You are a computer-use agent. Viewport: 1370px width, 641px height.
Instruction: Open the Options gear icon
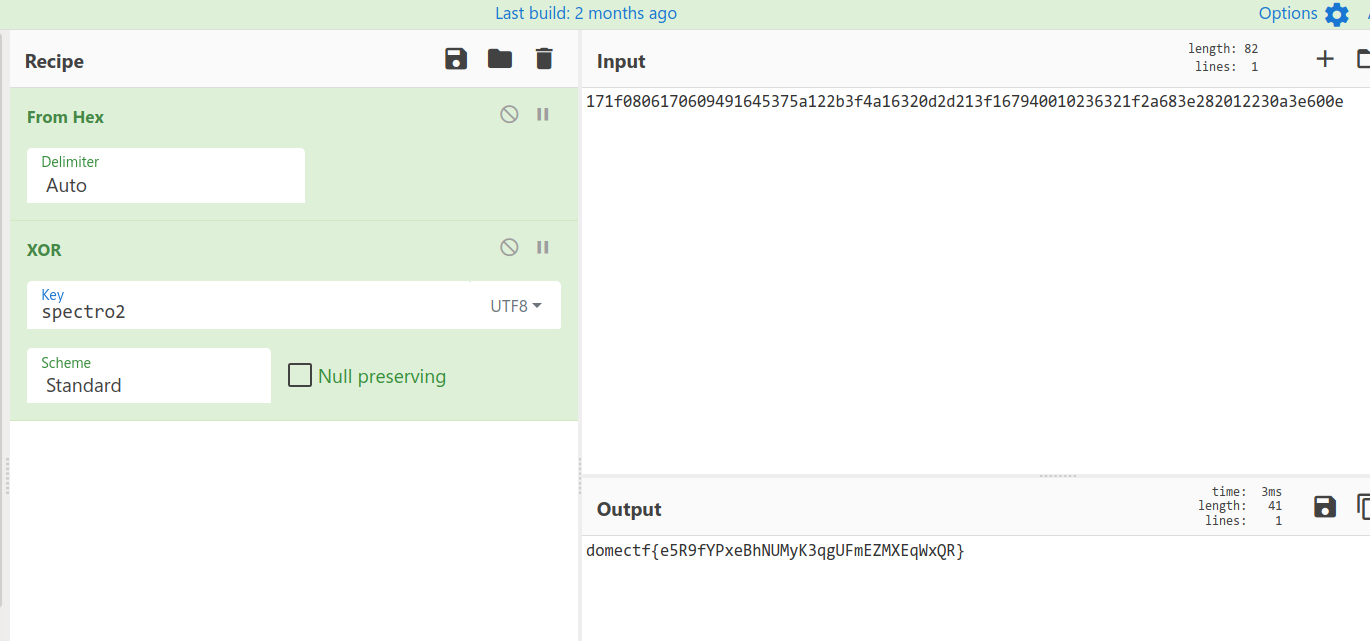click(x=1337, y=14)
